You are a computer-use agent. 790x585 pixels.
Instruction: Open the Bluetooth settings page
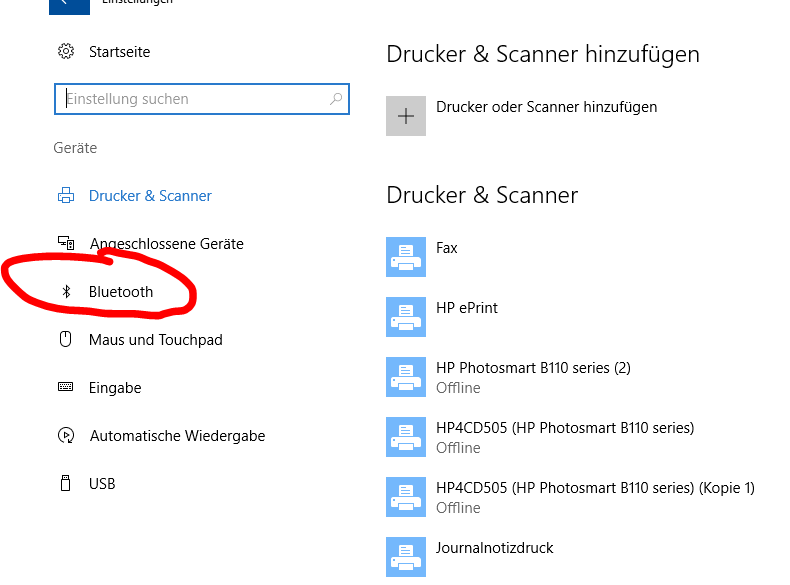(x=121, y=292)
